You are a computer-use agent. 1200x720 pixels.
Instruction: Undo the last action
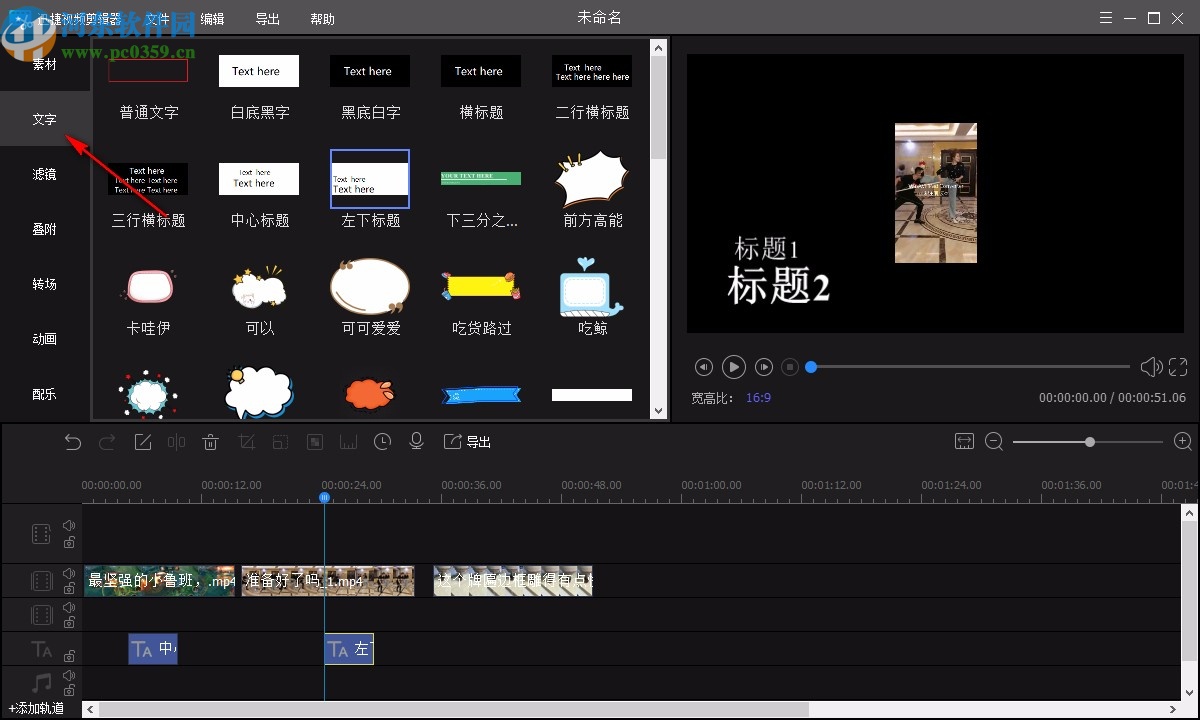tap(72, 441)
